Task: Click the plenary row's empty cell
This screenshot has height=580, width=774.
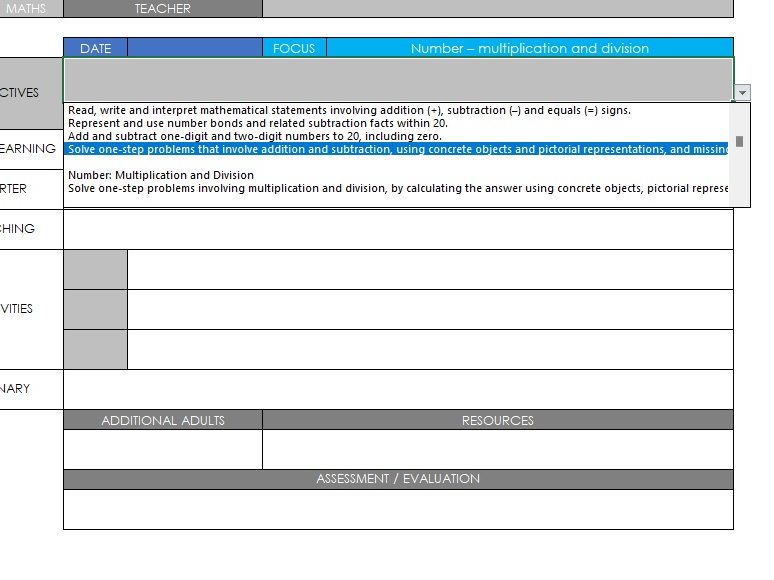Action: pos(398,389)
